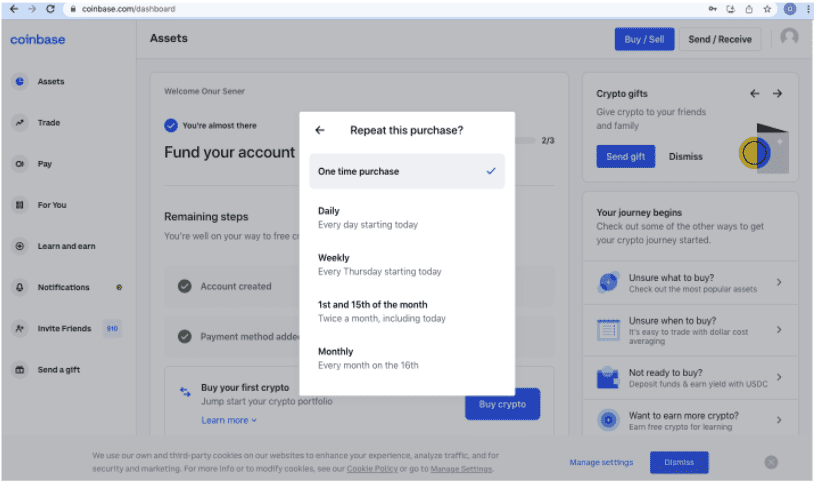Viewport: 815px width, 484px height.
Task: Select One time purchase option
Action: point(407,171)
